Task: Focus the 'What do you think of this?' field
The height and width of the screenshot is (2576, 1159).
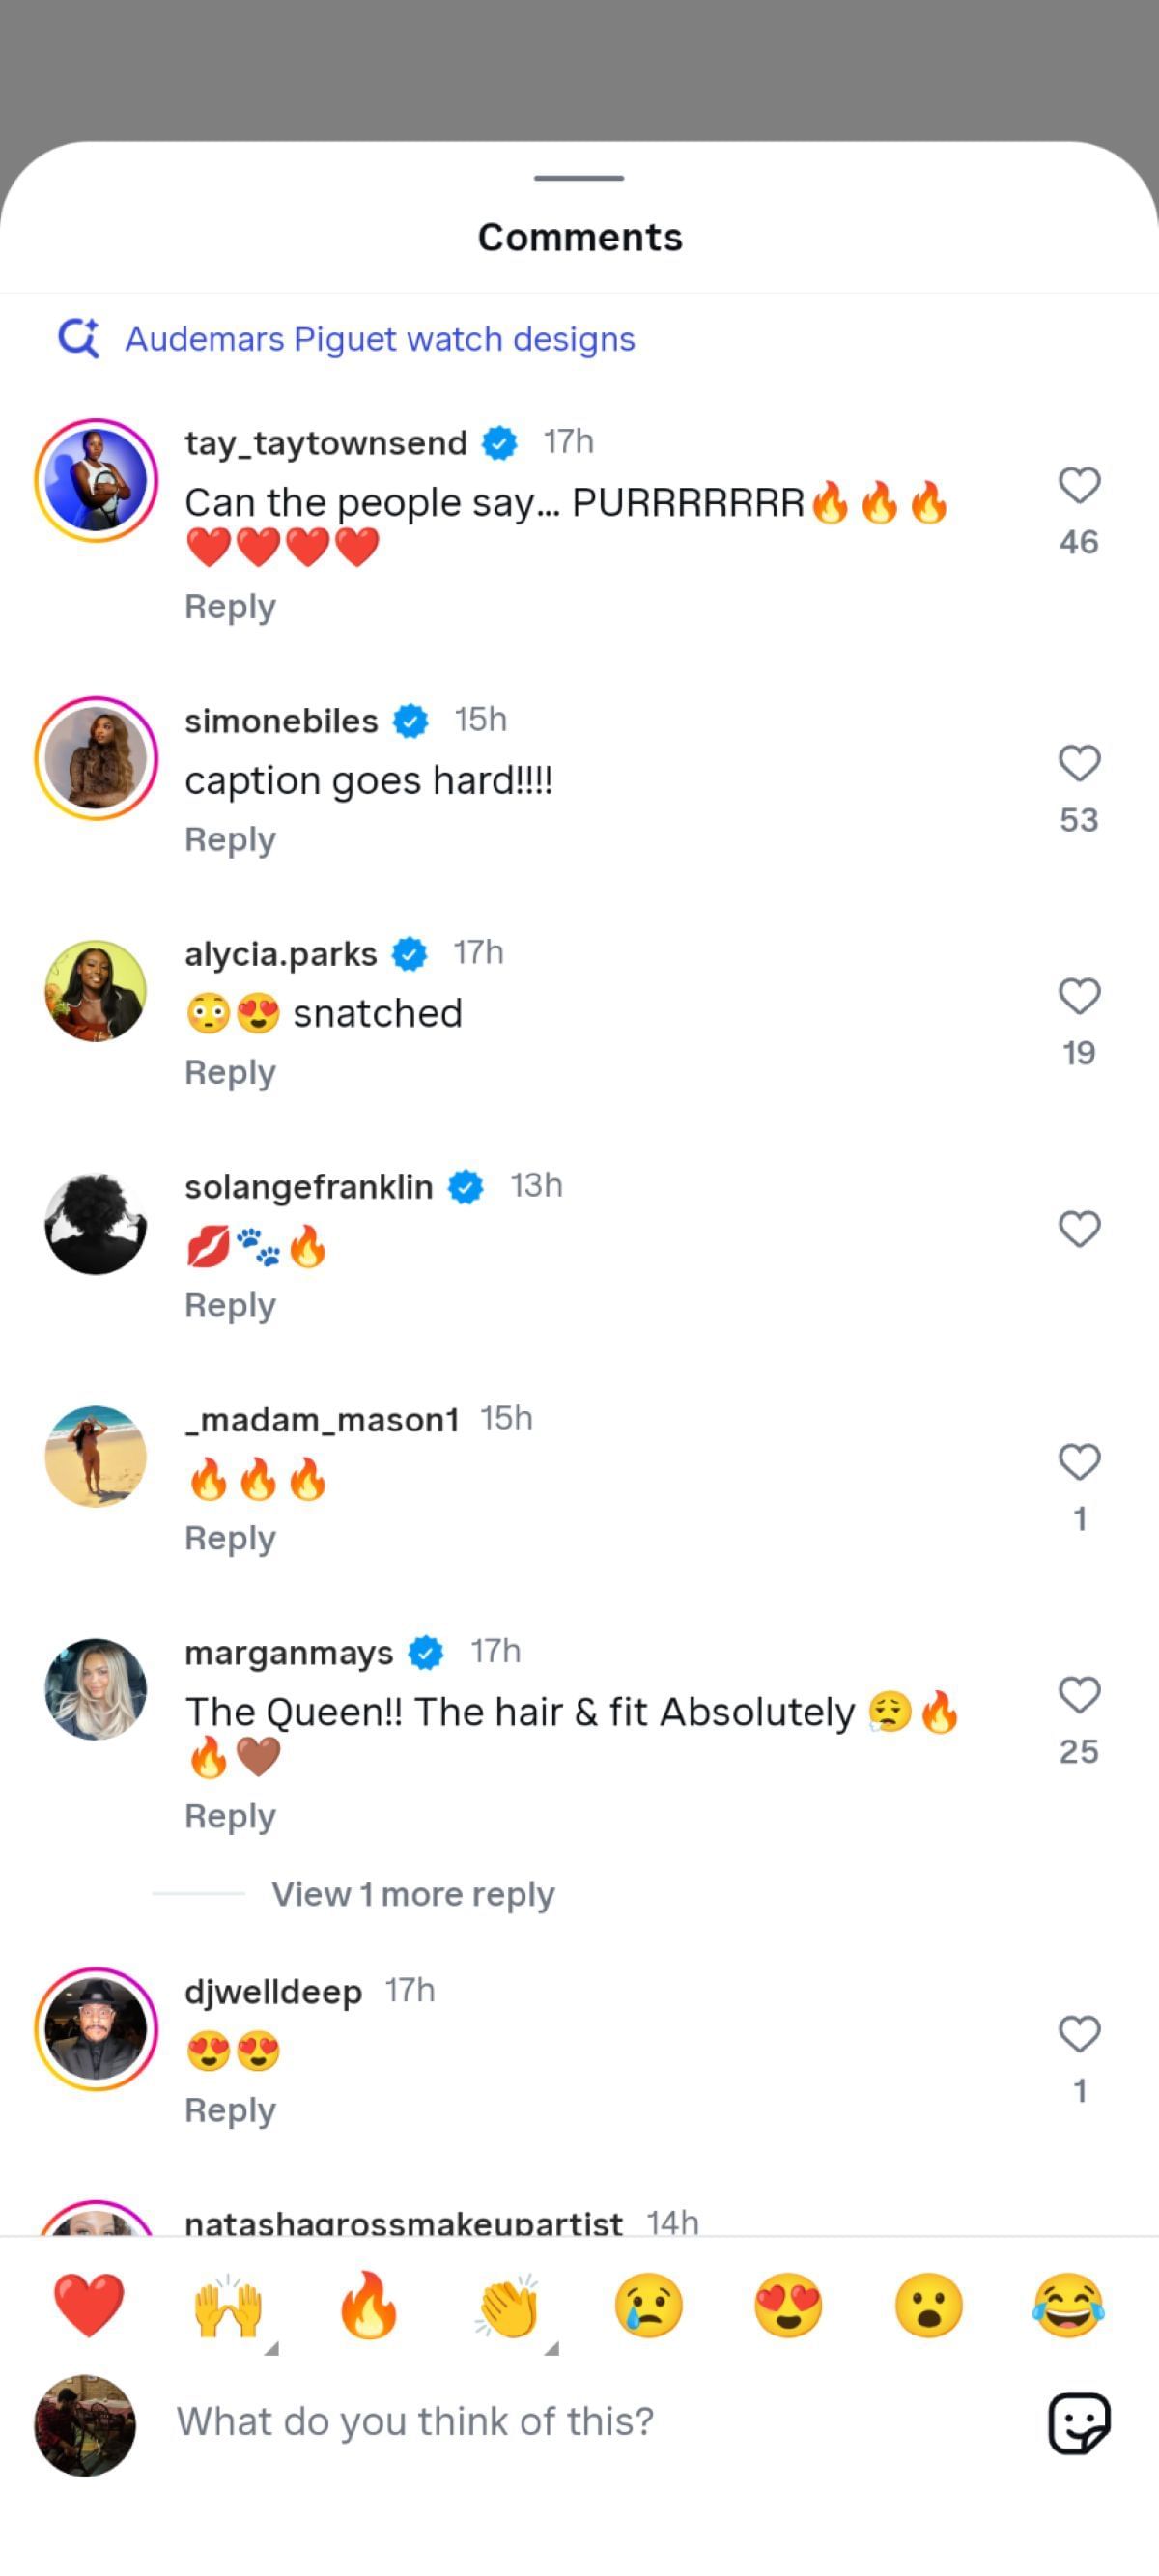Action: point(580,2422)
